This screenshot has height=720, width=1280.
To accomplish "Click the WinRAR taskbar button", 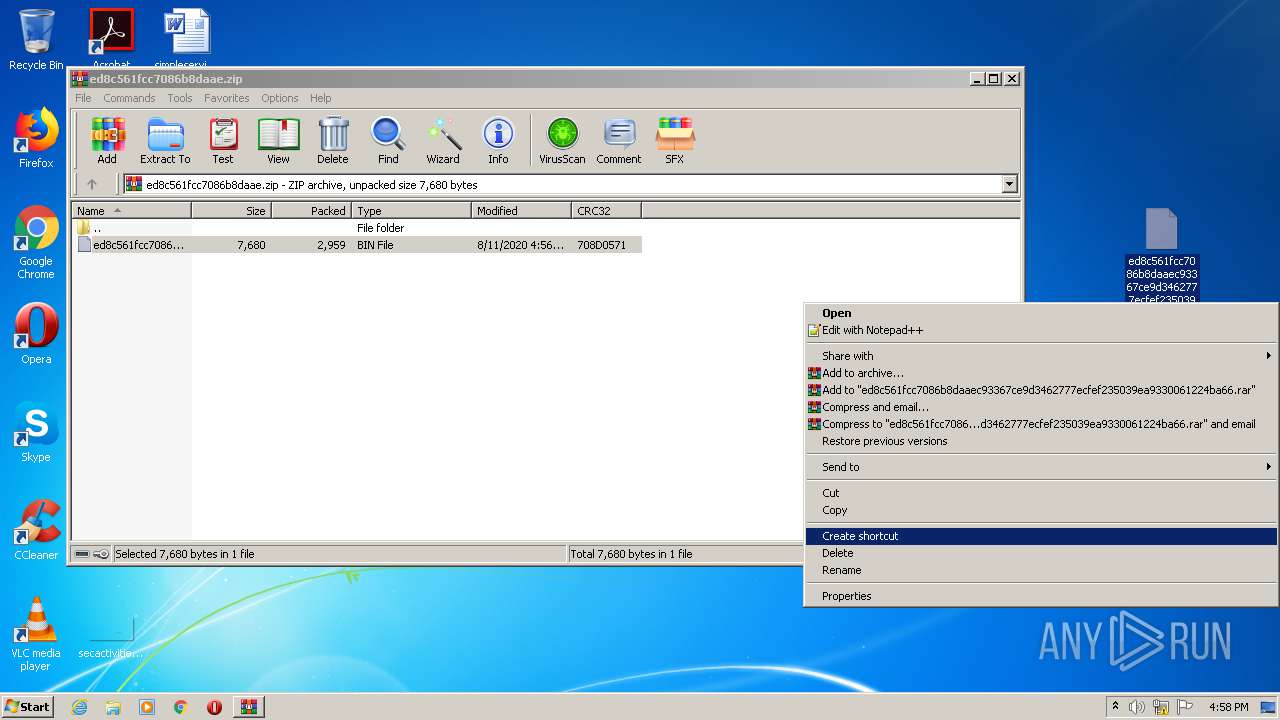I will click(248, 707).
